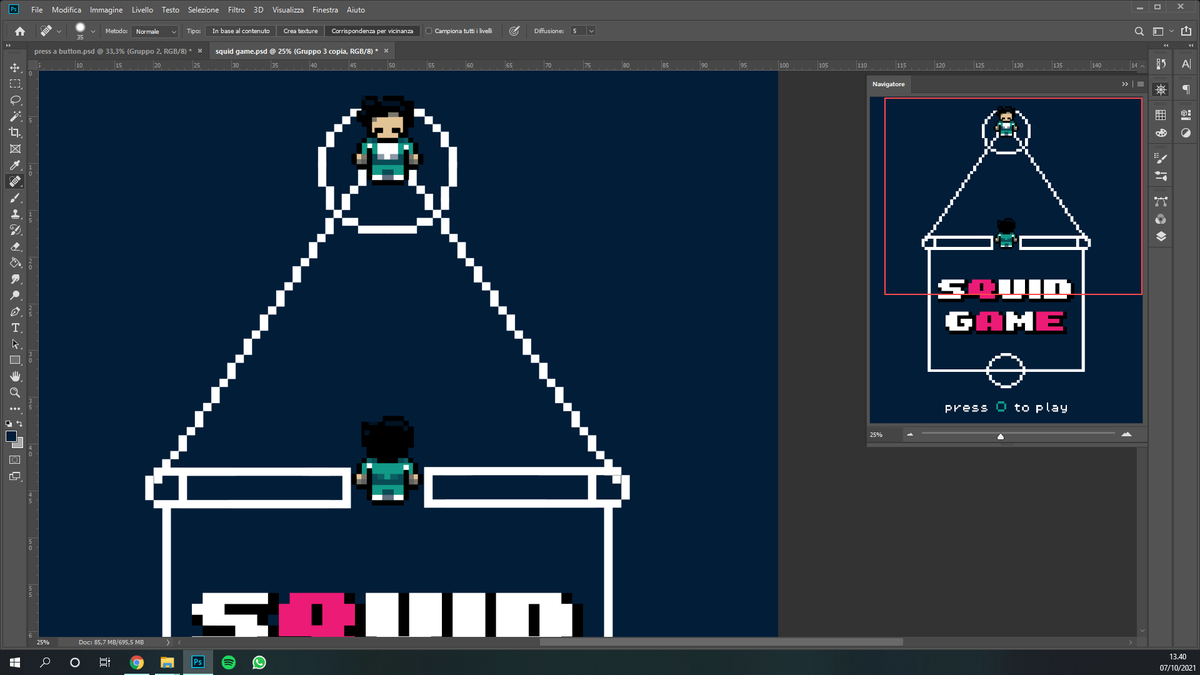
Task: Switch to press a button.psd tab
Action: [113, 50]
